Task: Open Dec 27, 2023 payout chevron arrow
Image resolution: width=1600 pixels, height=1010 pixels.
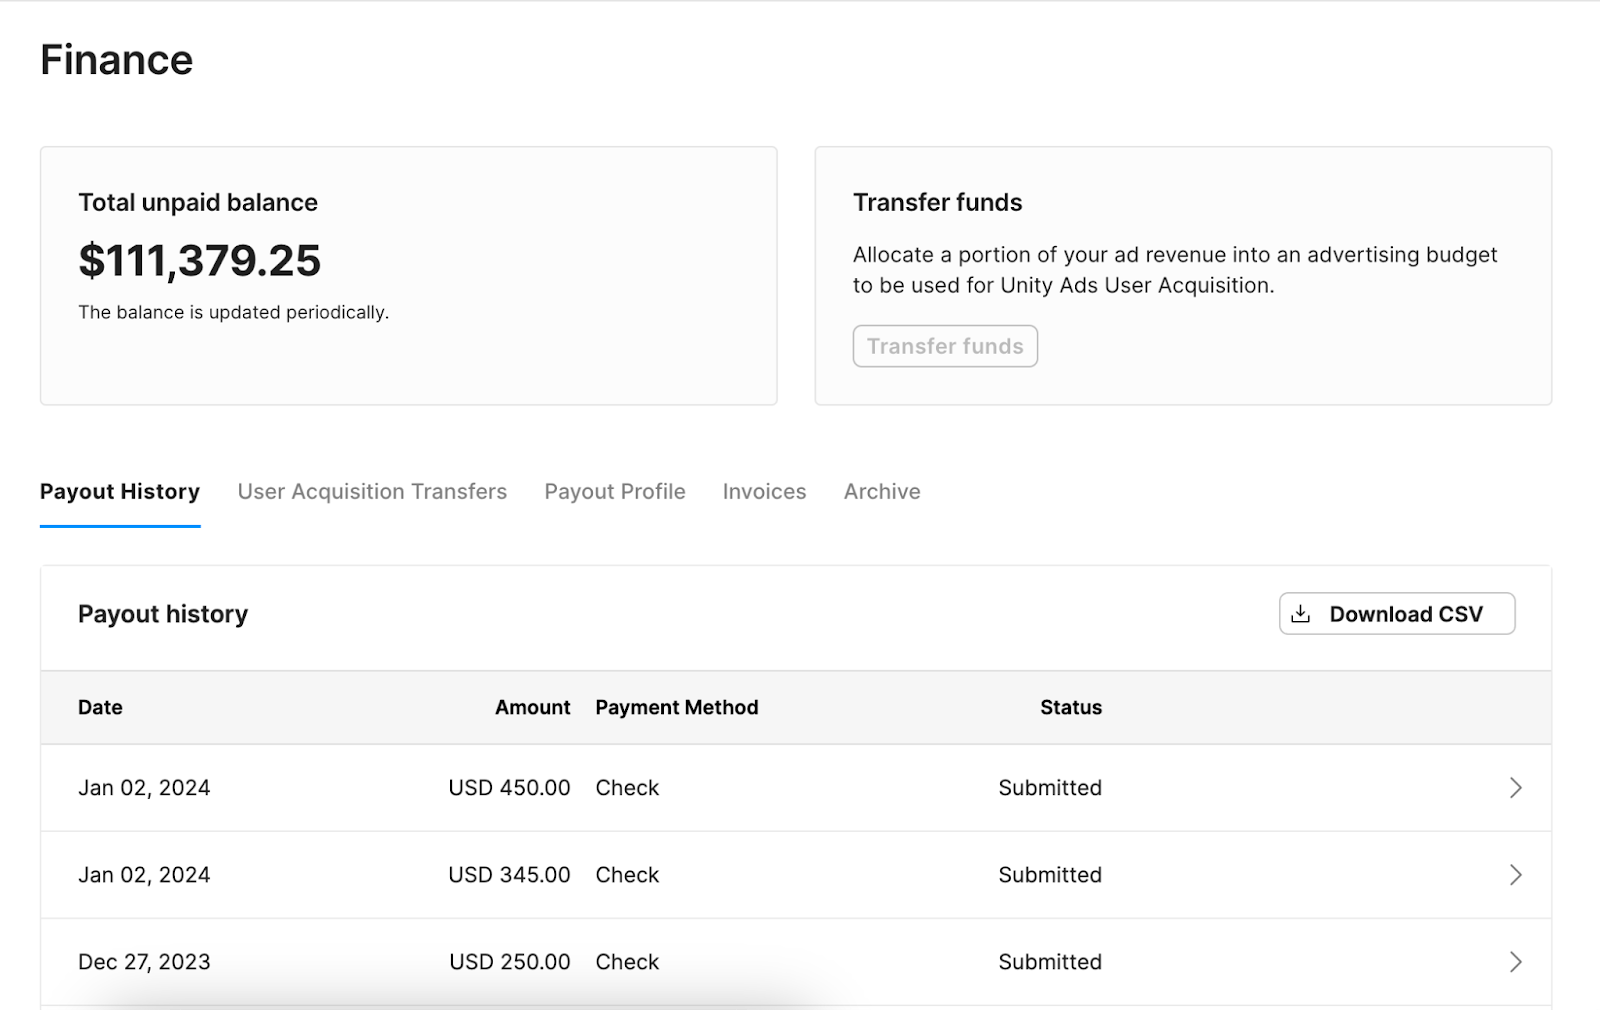Action: pyautogui.click(x=1515, y=962)
